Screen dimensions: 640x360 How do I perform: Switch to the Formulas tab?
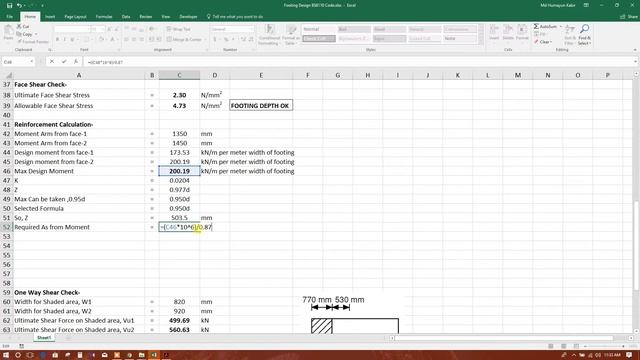click(x=104, y=17)
